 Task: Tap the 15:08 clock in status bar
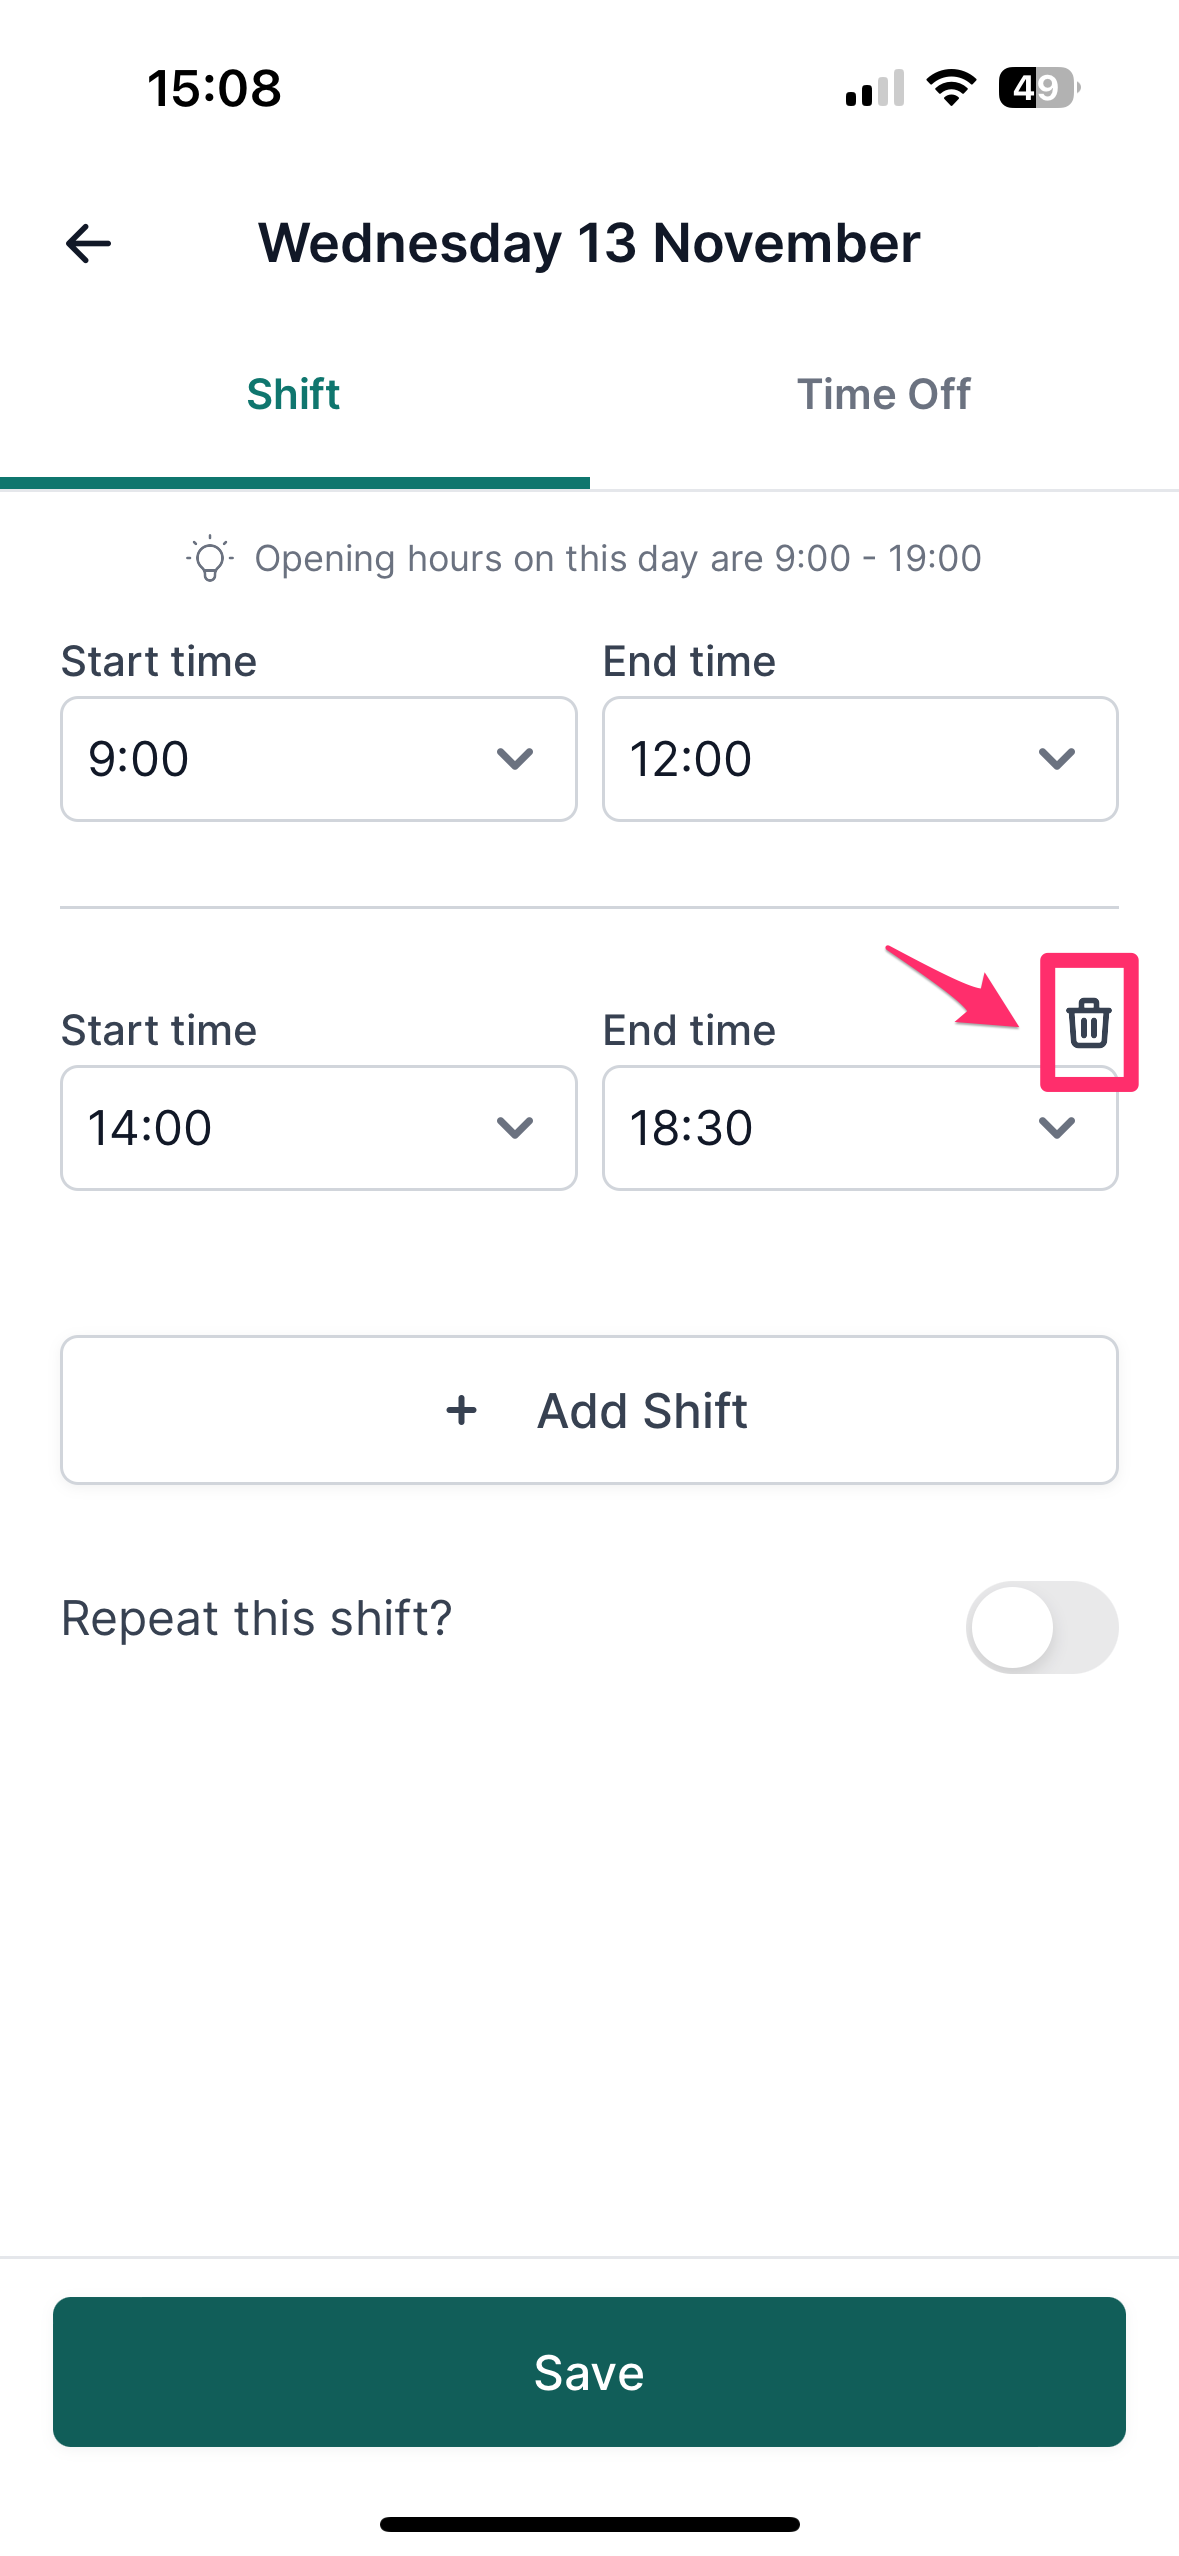214,88
